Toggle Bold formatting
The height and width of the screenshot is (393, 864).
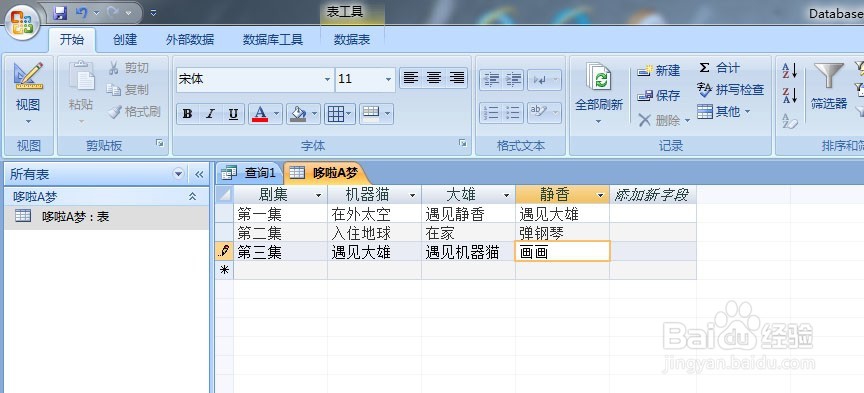click(x=187, y=114)
